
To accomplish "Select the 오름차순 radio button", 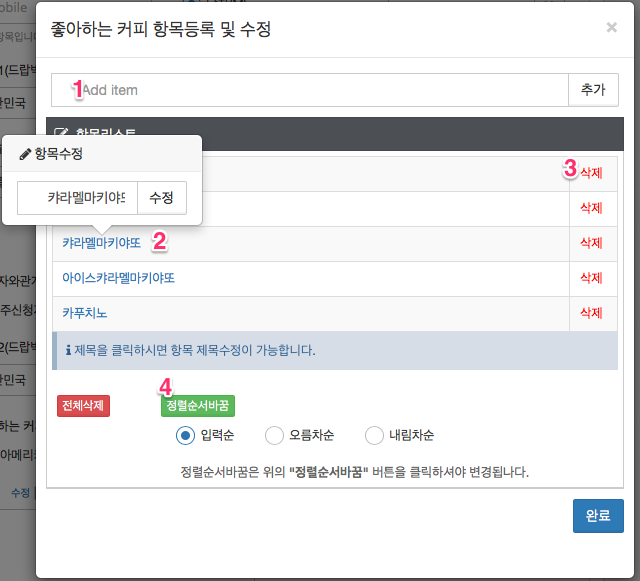I will tap(274, 436).
